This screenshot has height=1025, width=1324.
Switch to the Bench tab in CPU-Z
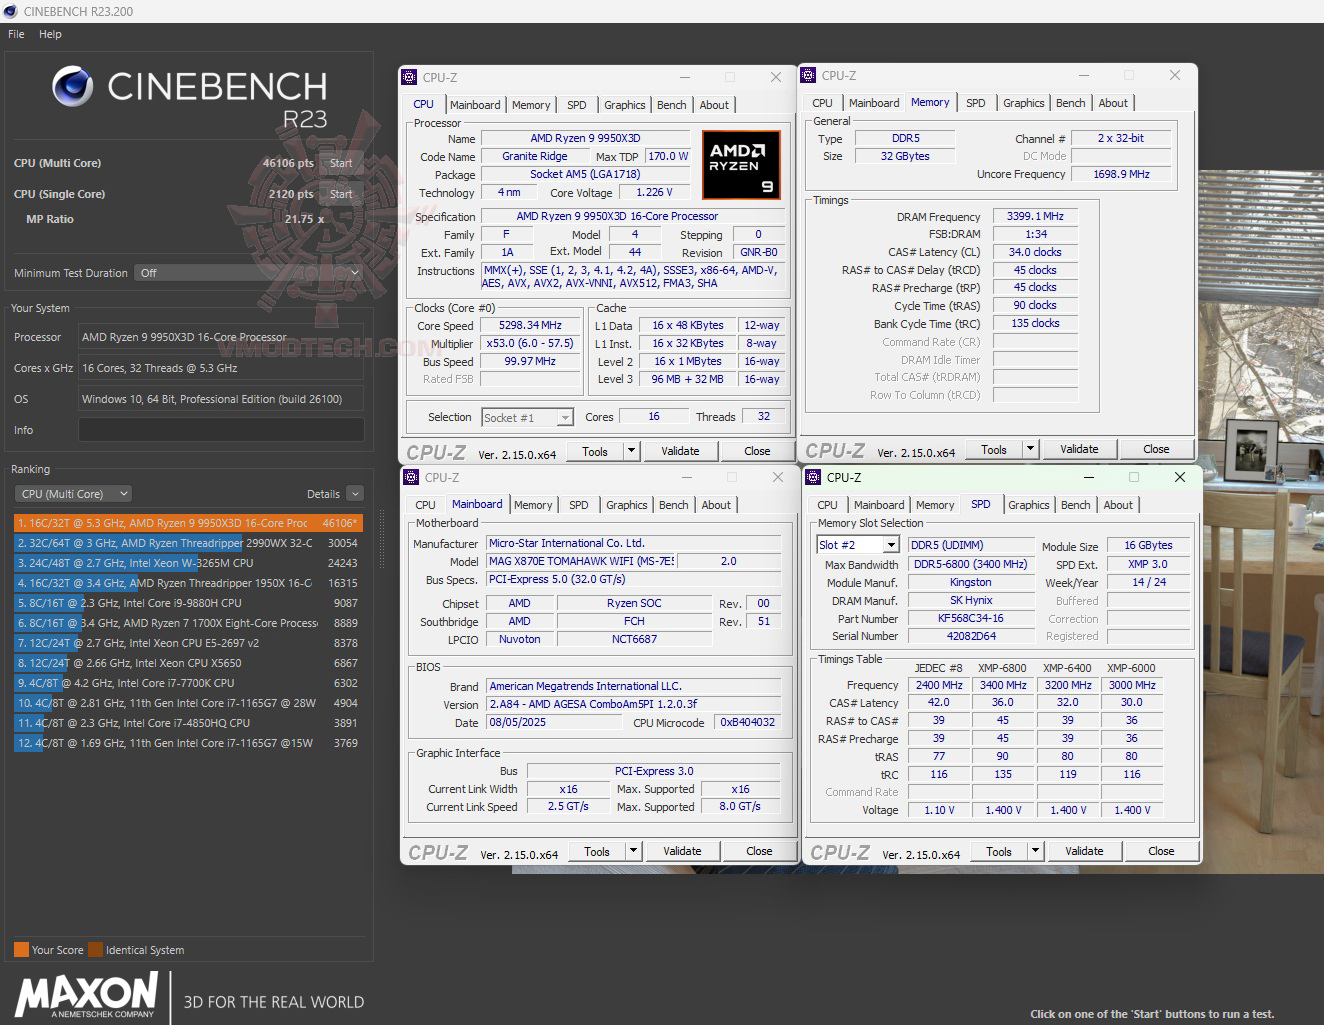click(671, 104)
